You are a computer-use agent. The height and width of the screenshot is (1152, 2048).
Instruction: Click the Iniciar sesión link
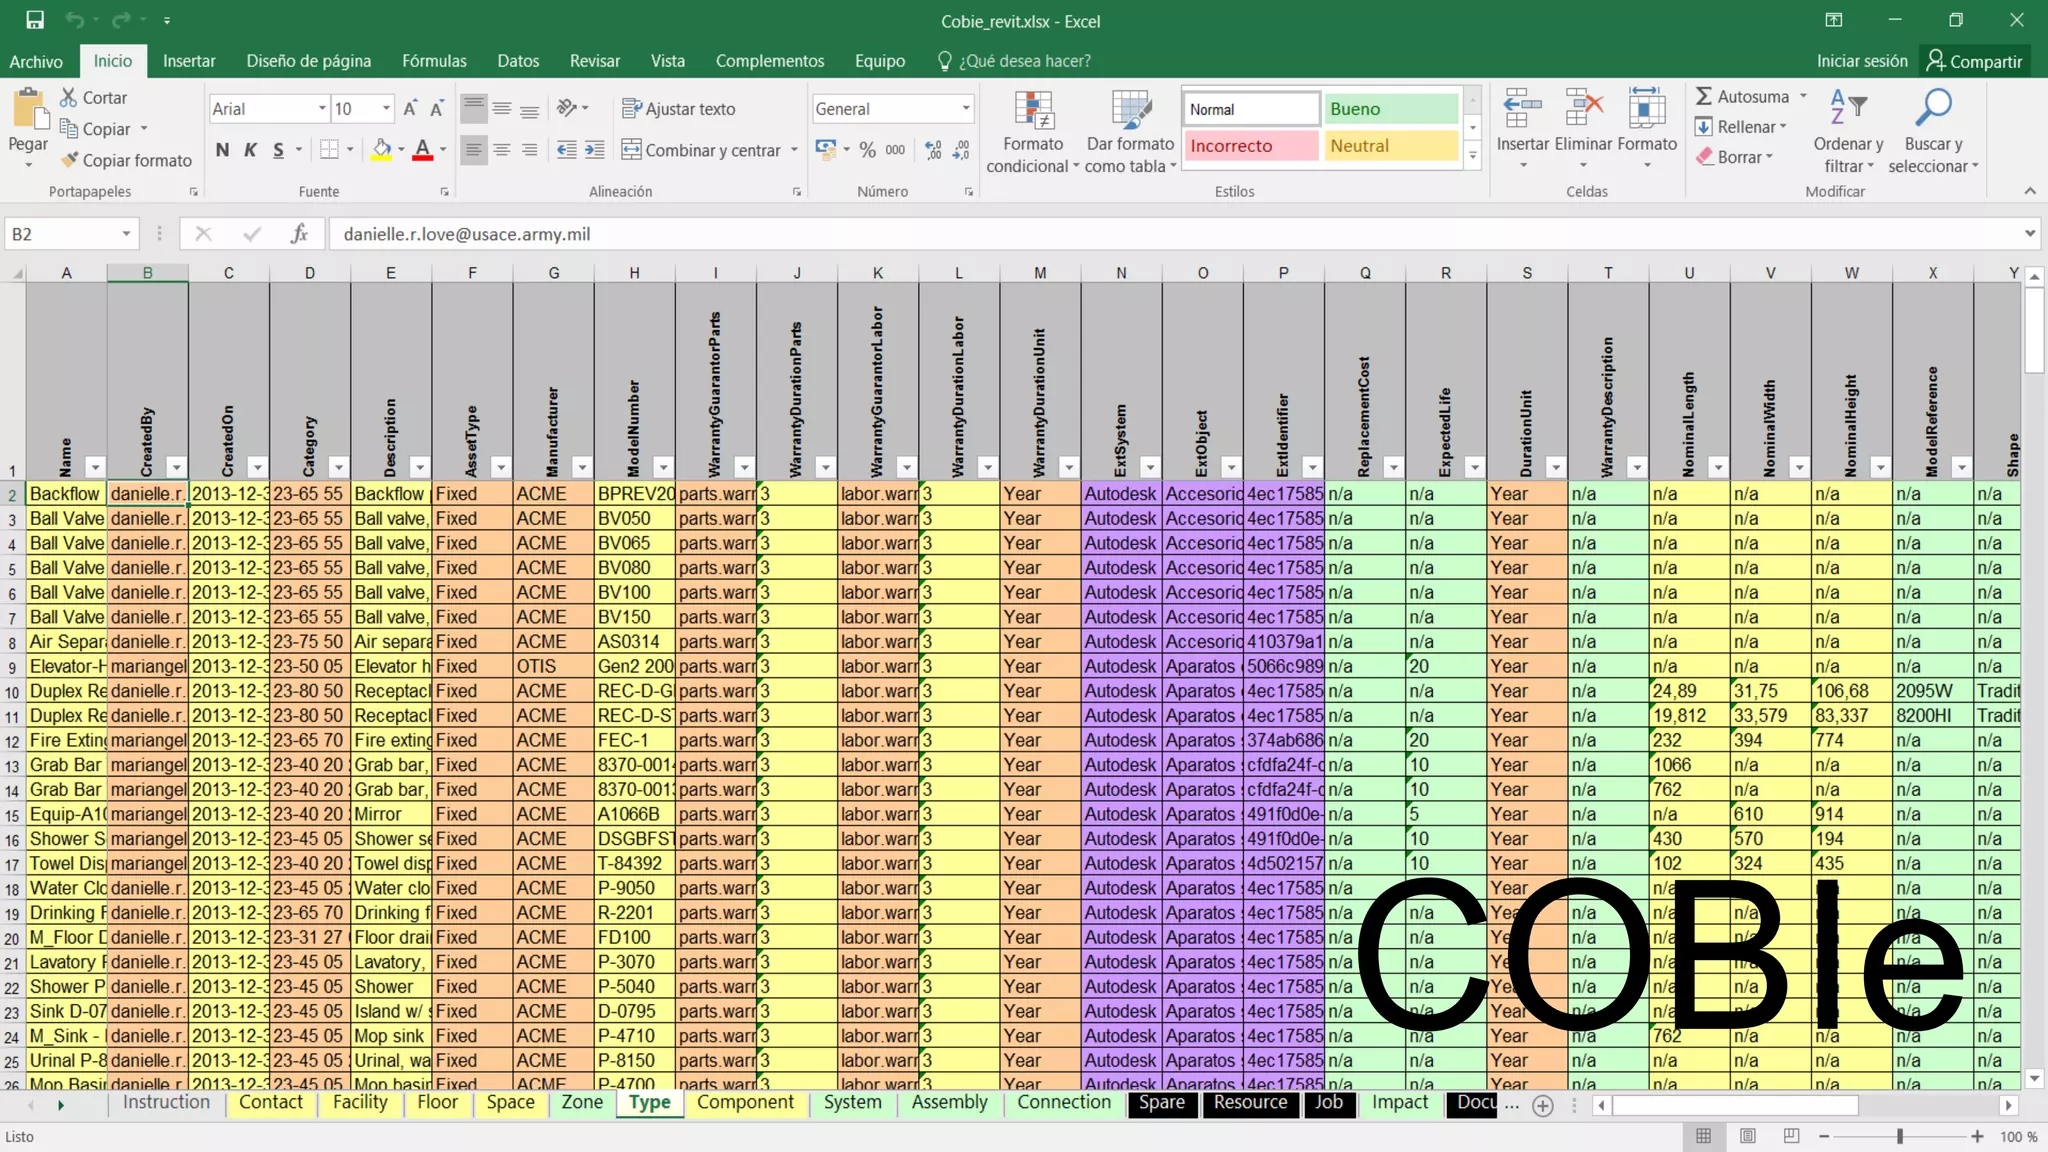coord(1861,61)
